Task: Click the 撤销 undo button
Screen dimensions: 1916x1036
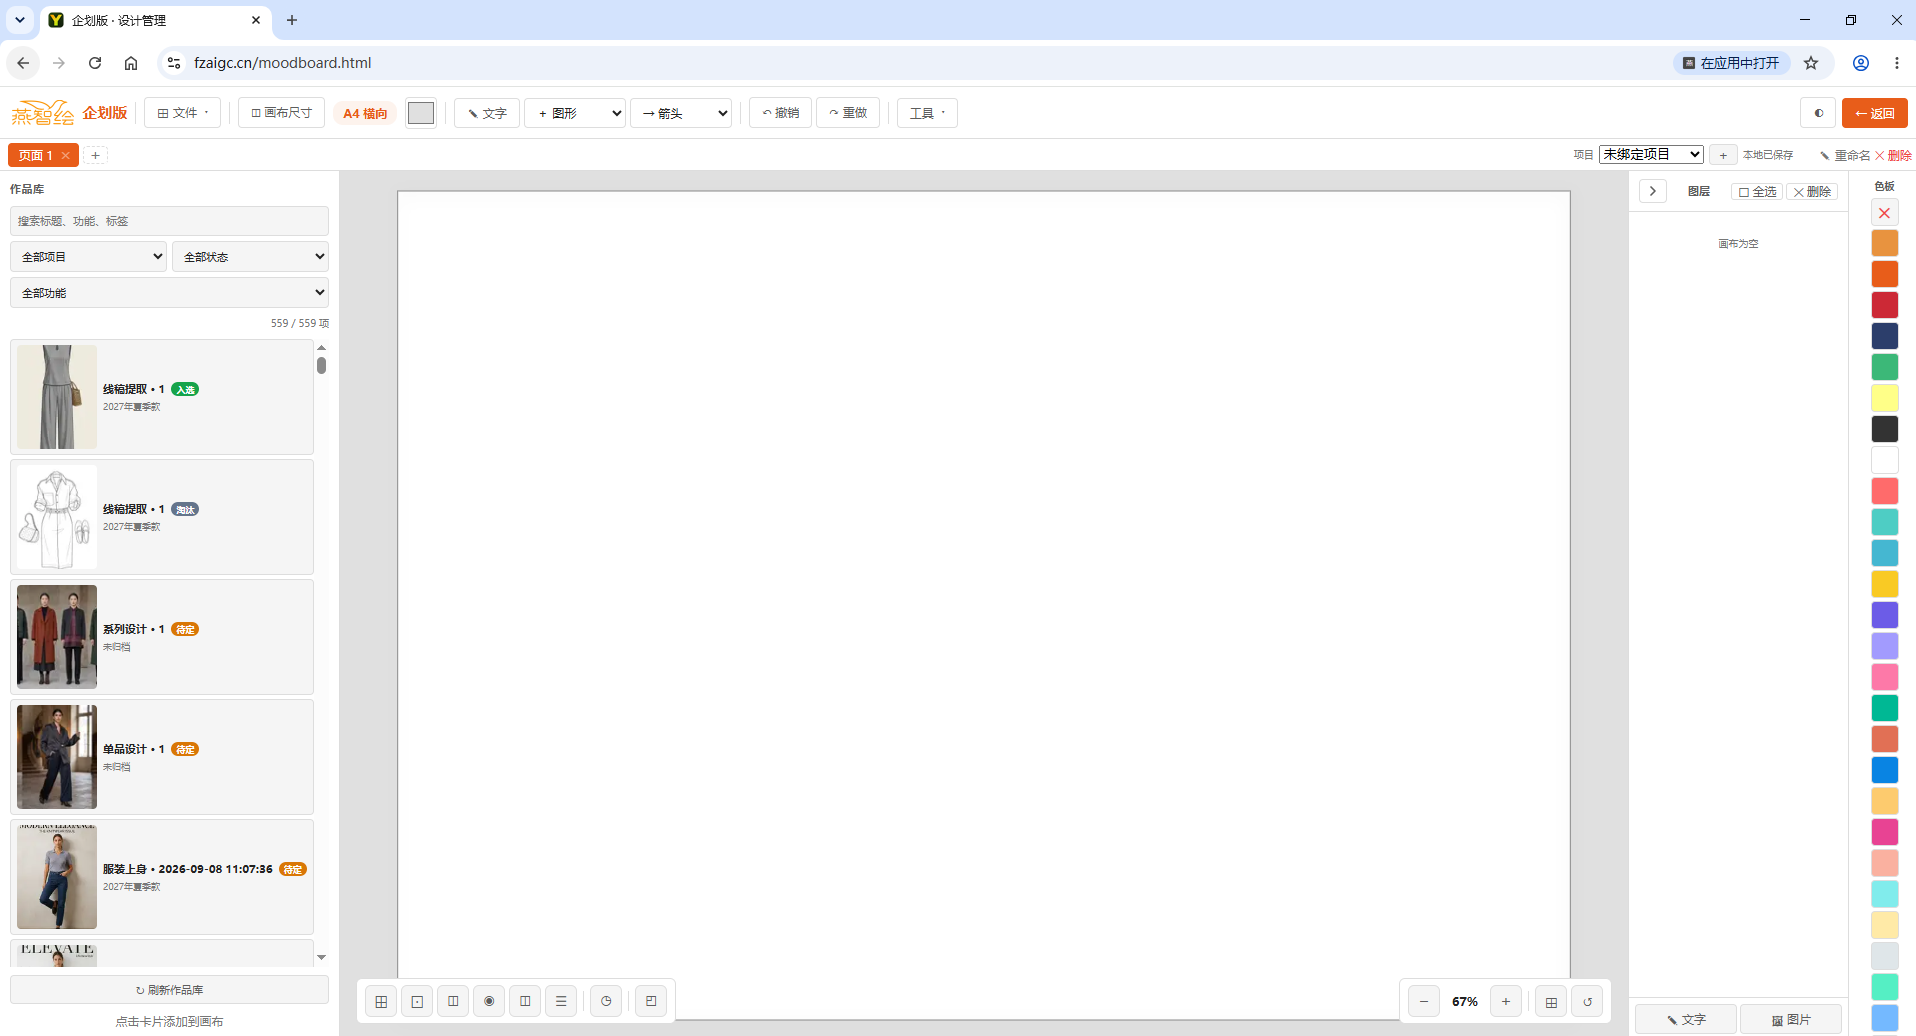Action: (x=781, y=113)
